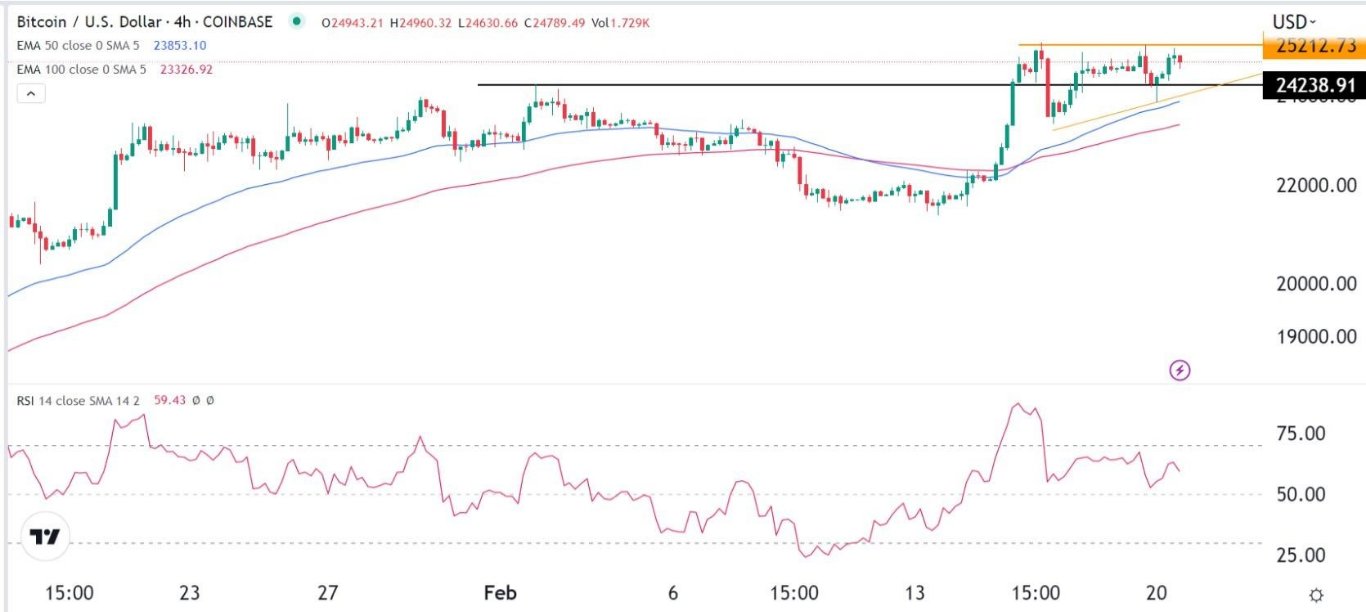Open chart settings gear icon
This screenshot has width=1366, height=612.
(1318, 593)
